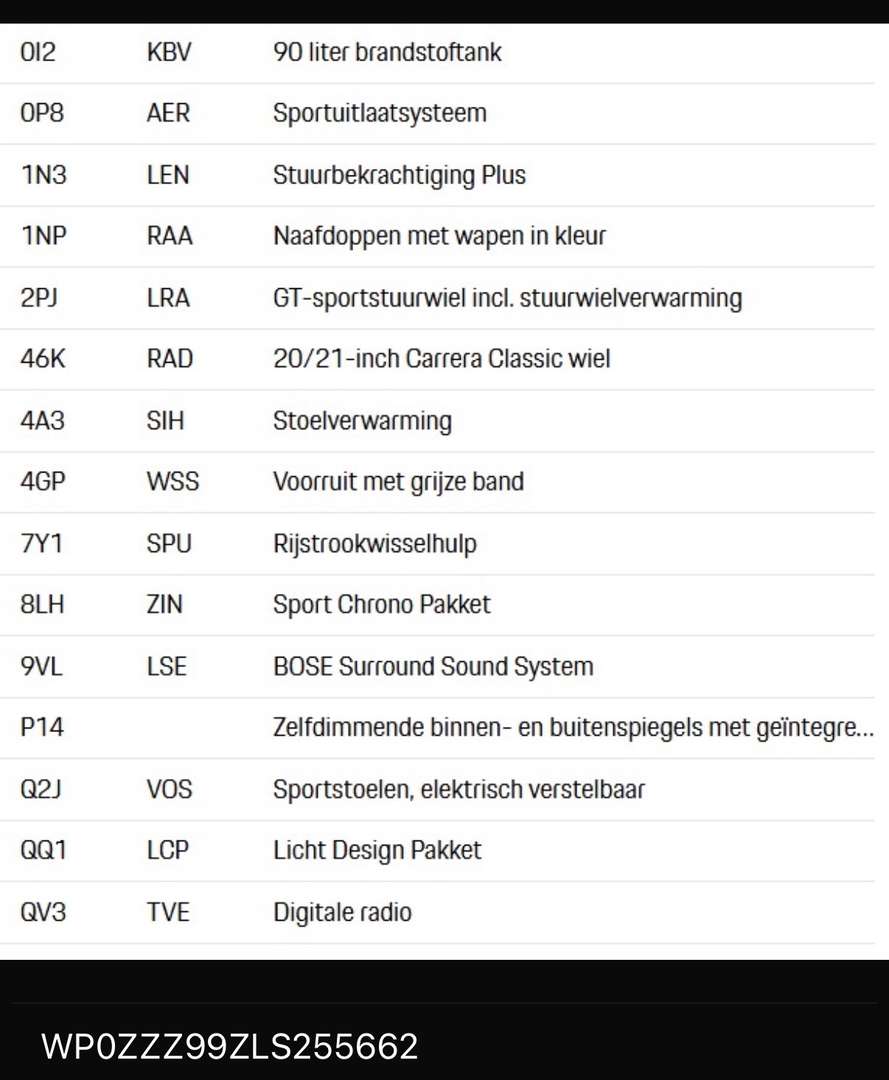Click BOSE Surround Sound System text
The height and width of the screenshot is (1080, 889).
click(433, 667)
